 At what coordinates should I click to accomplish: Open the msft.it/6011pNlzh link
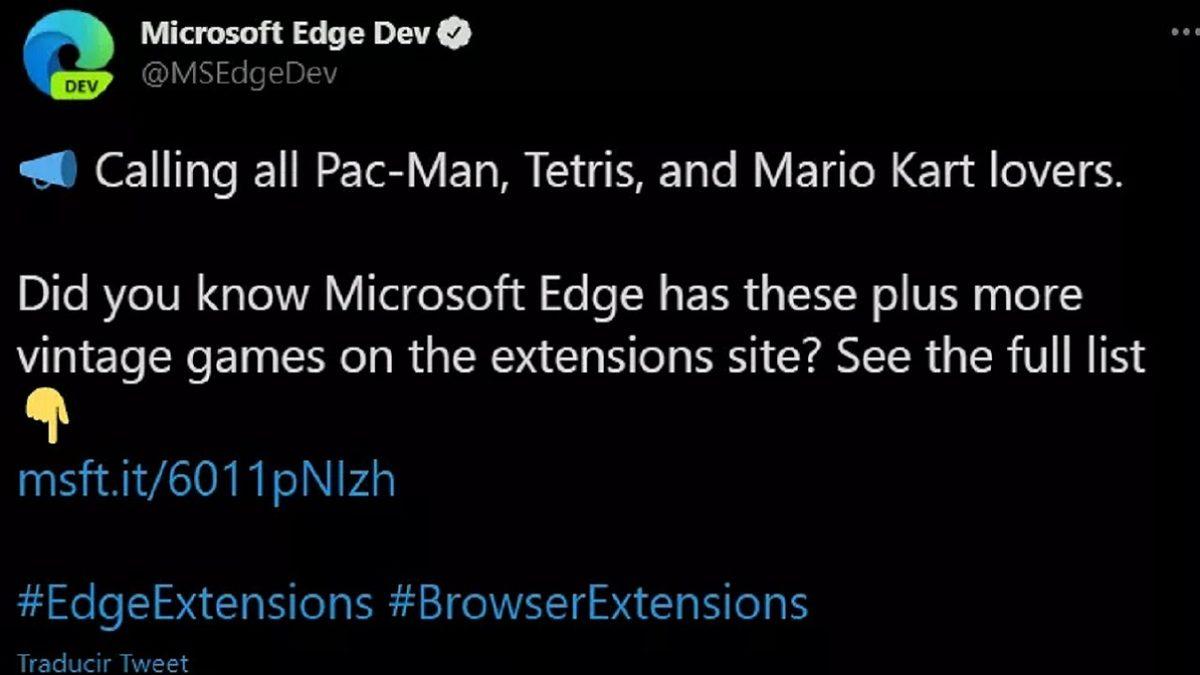(205, 479)
